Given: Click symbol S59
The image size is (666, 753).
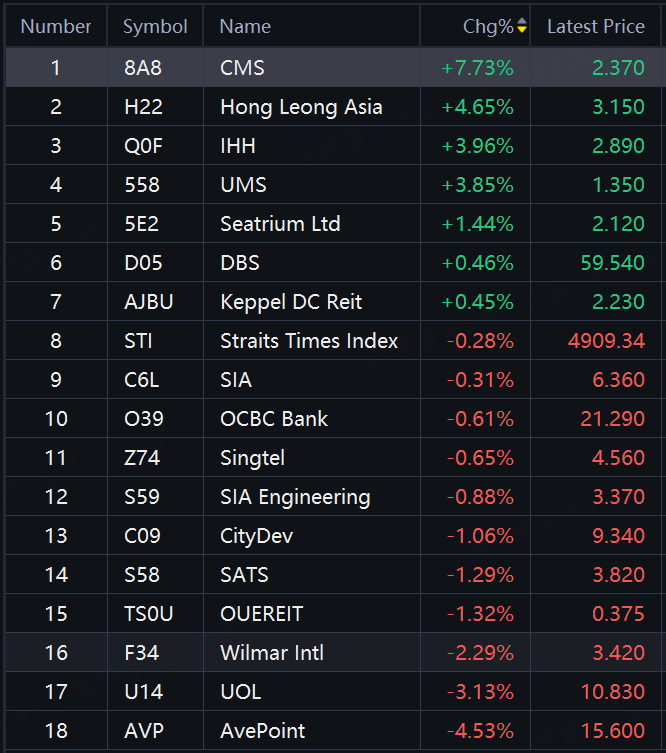Looking at the screenshot, I should tap(142, 497).
